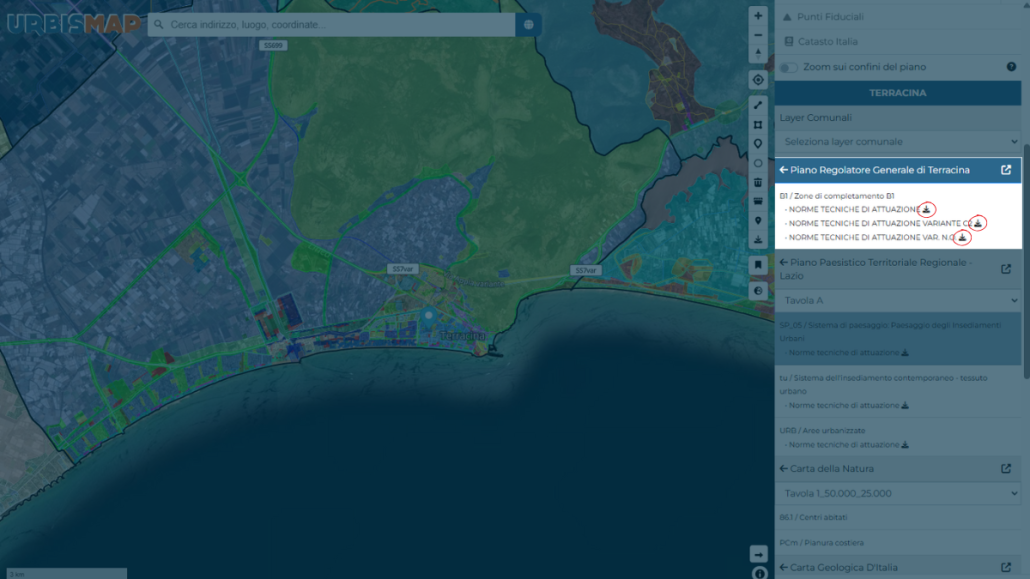1030x579 pixels.
Task: Click the eraser-like tool icon in toolbar
Action: (x=758, y=202)
